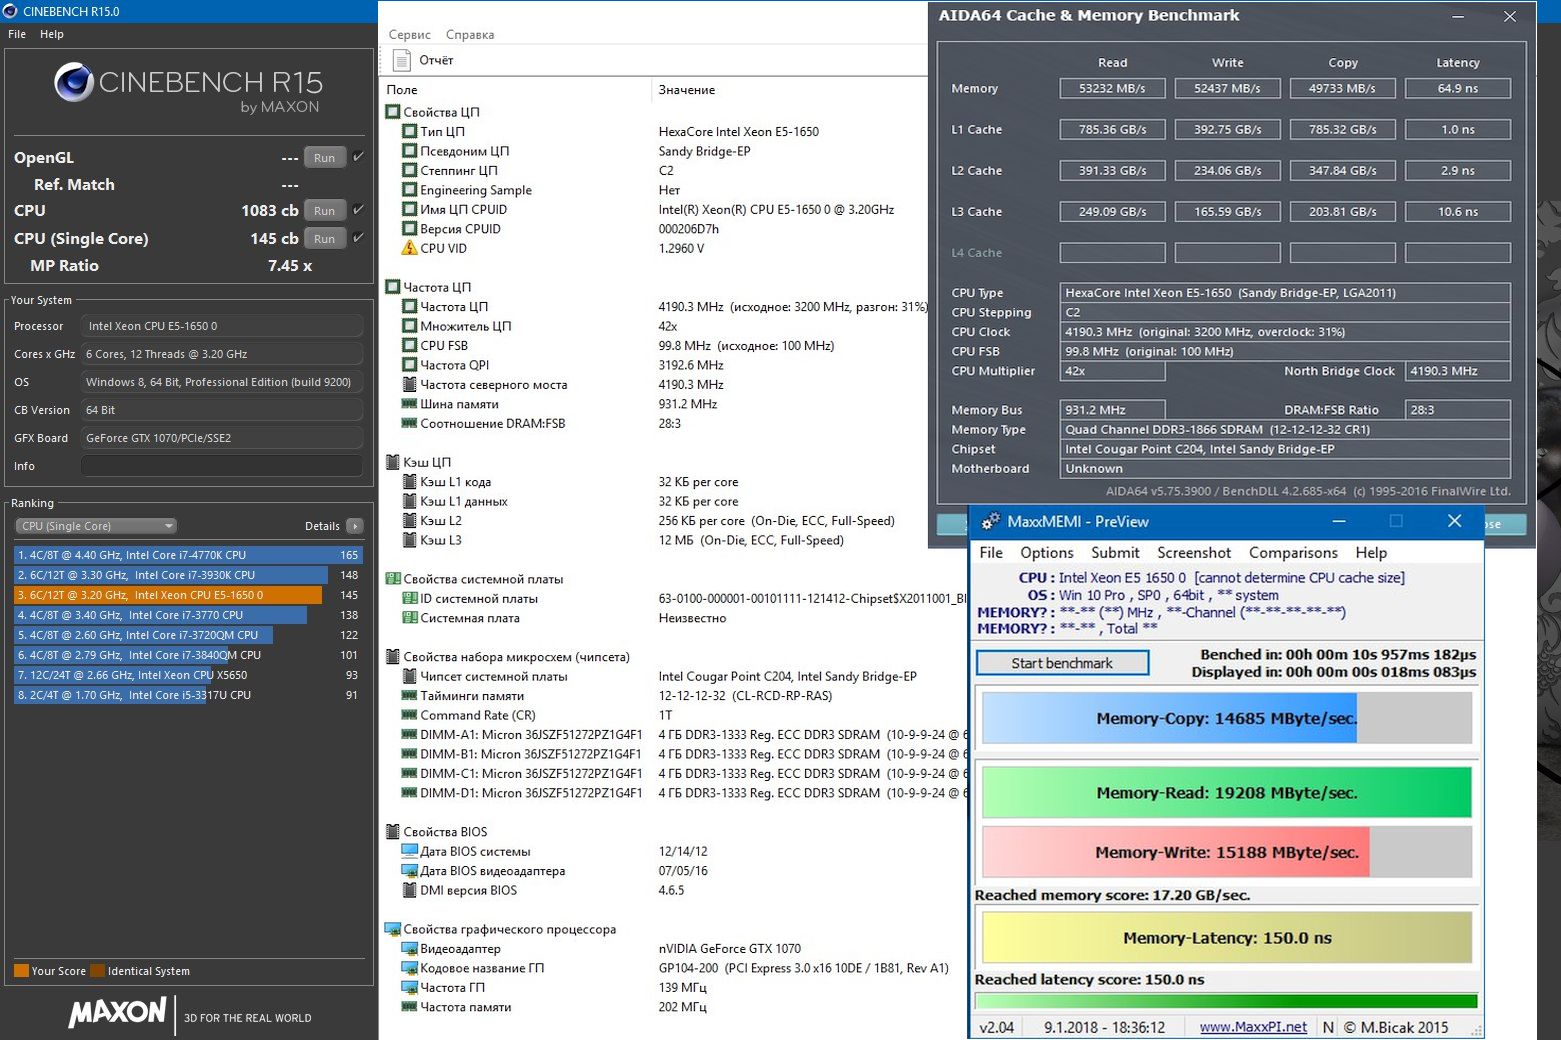Click the Свойства системной платы section icon
1561x1040 pixels.
[x=393, y=579]
